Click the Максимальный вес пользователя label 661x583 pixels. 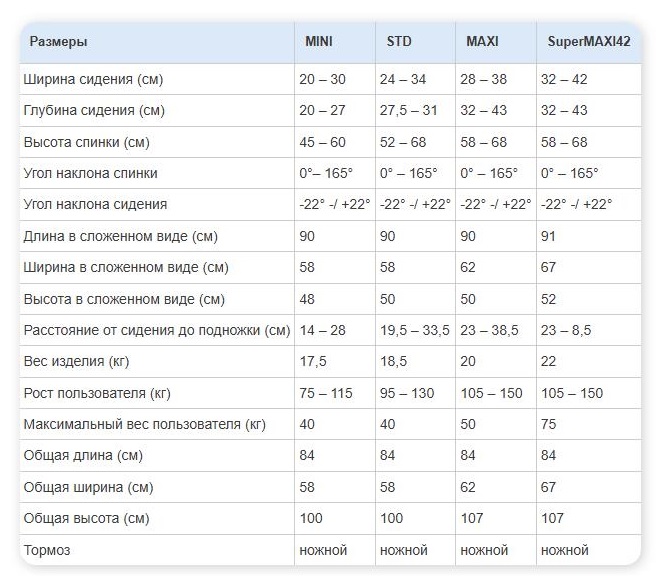coord(144,424)
